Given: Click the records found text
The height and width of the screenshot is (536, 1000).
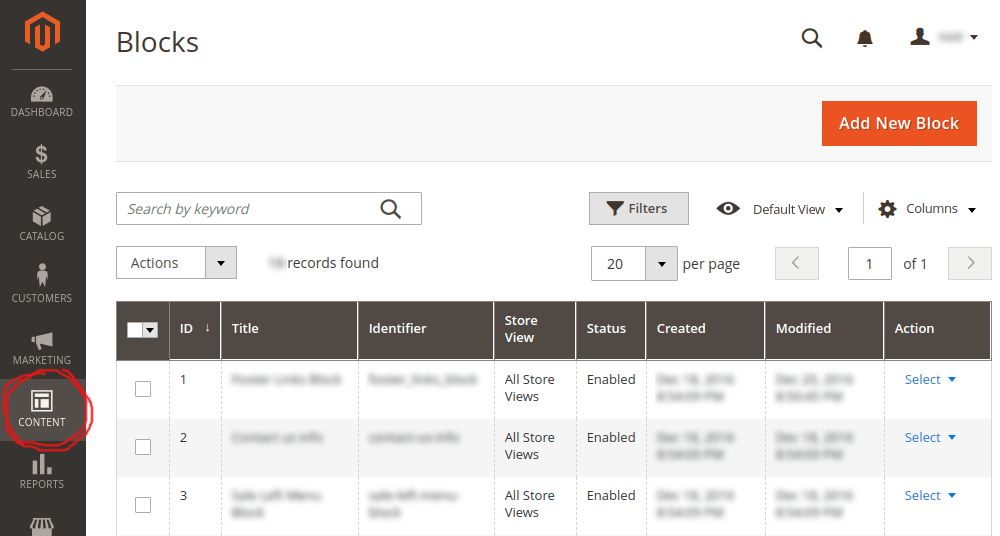Looking at the screenshot, I should pyautogui.click(x=333, y=263).
